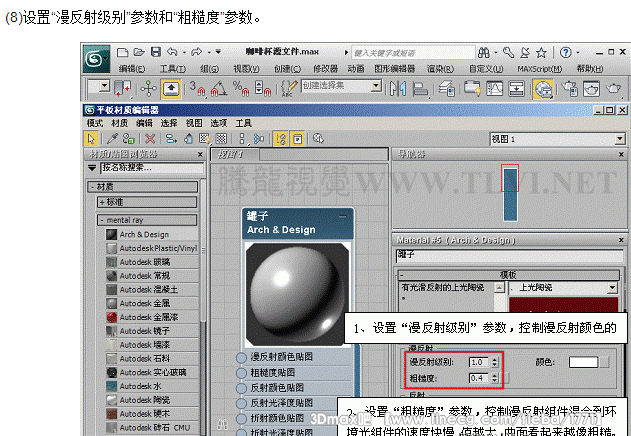Image resolution: width=631 pixels, height=436 pixels.
Task: Open favorites star icon
Action: coord(541,52)
